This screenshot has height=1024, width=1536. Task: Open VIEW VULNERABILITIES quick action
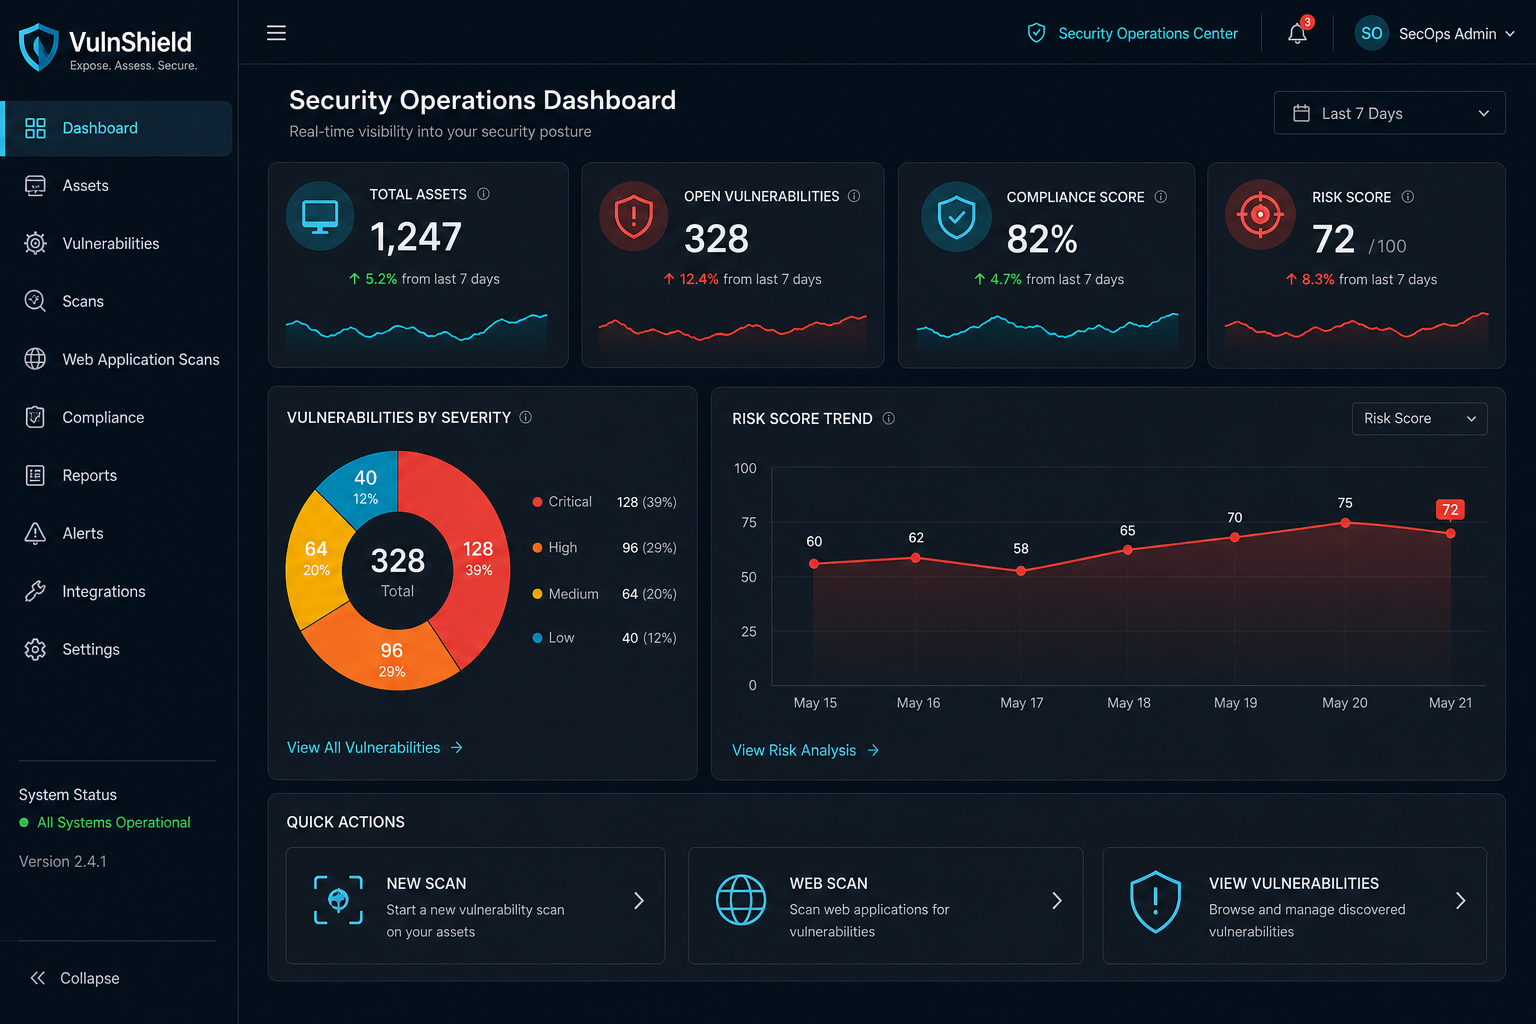click(x=1295, y=906)
